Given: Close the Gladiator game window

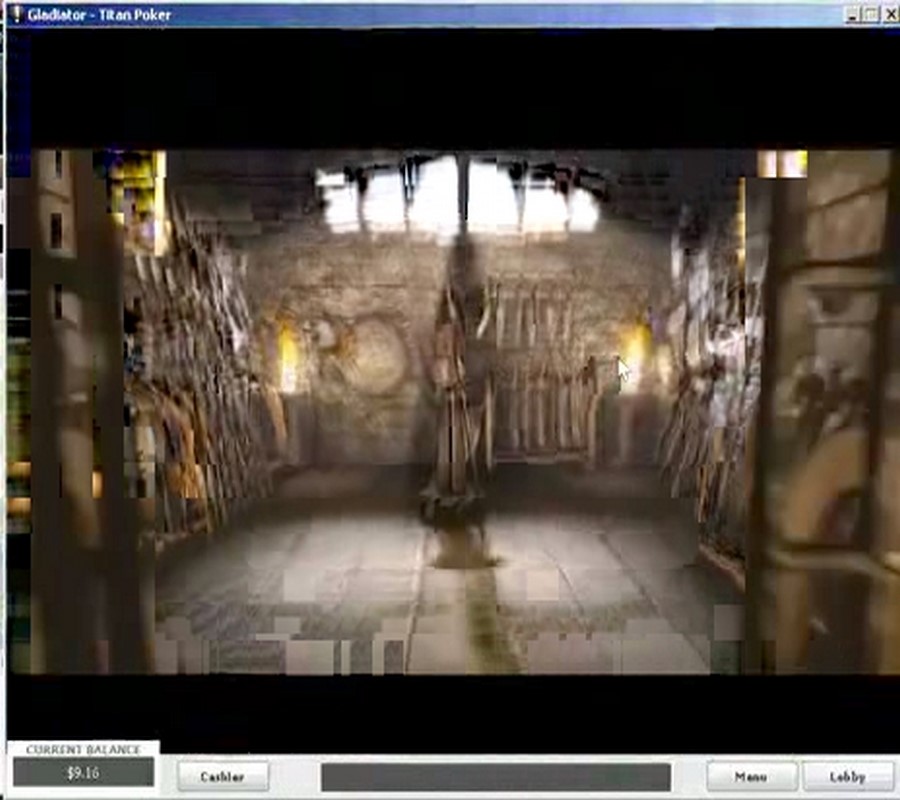Looking at the screenshot, I should coord(888,14).
